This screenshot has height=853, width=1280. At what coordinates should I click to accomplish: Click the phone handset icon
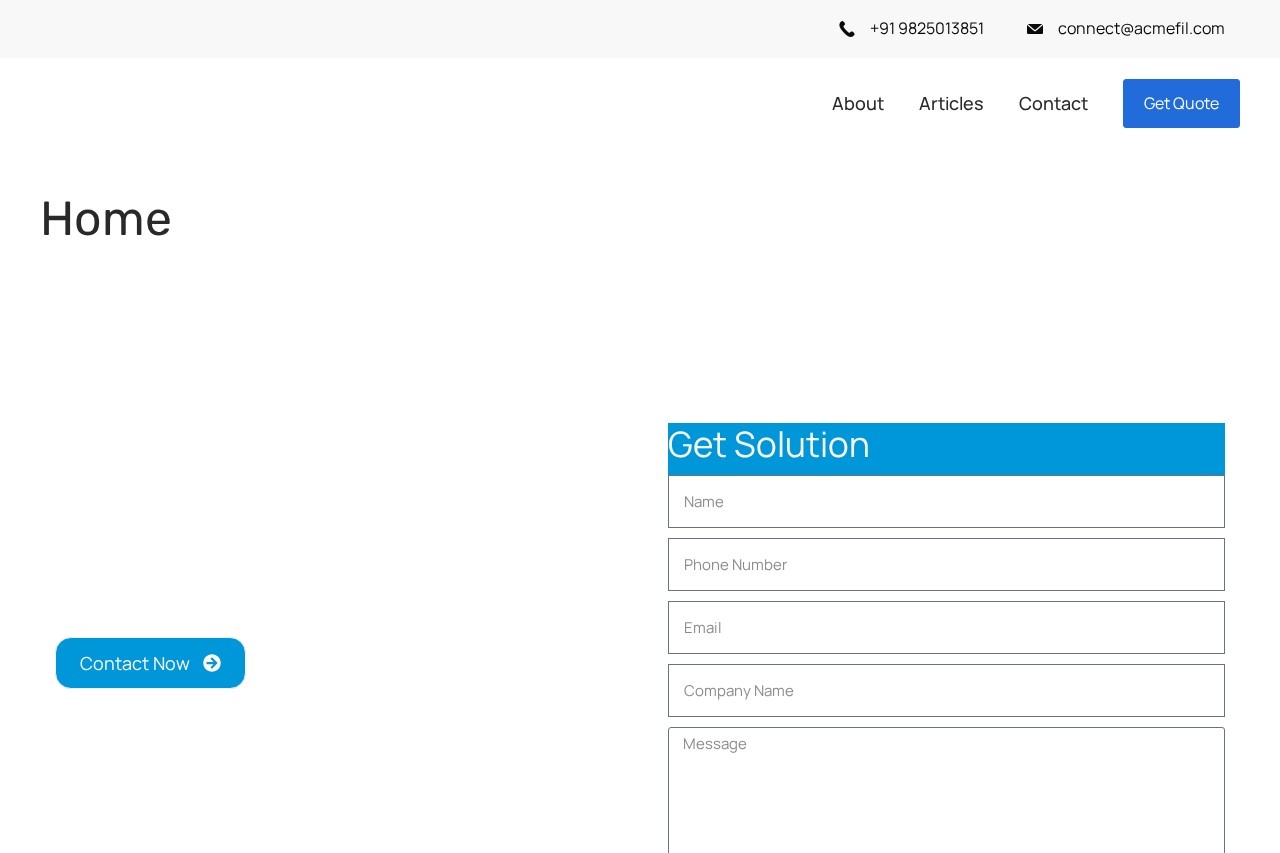coord(847,29)
